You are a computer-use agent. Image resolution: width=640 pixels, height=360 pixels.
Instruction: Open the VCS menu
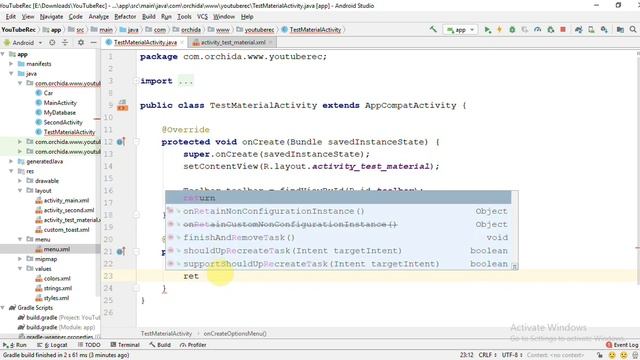tap(202, 17)
